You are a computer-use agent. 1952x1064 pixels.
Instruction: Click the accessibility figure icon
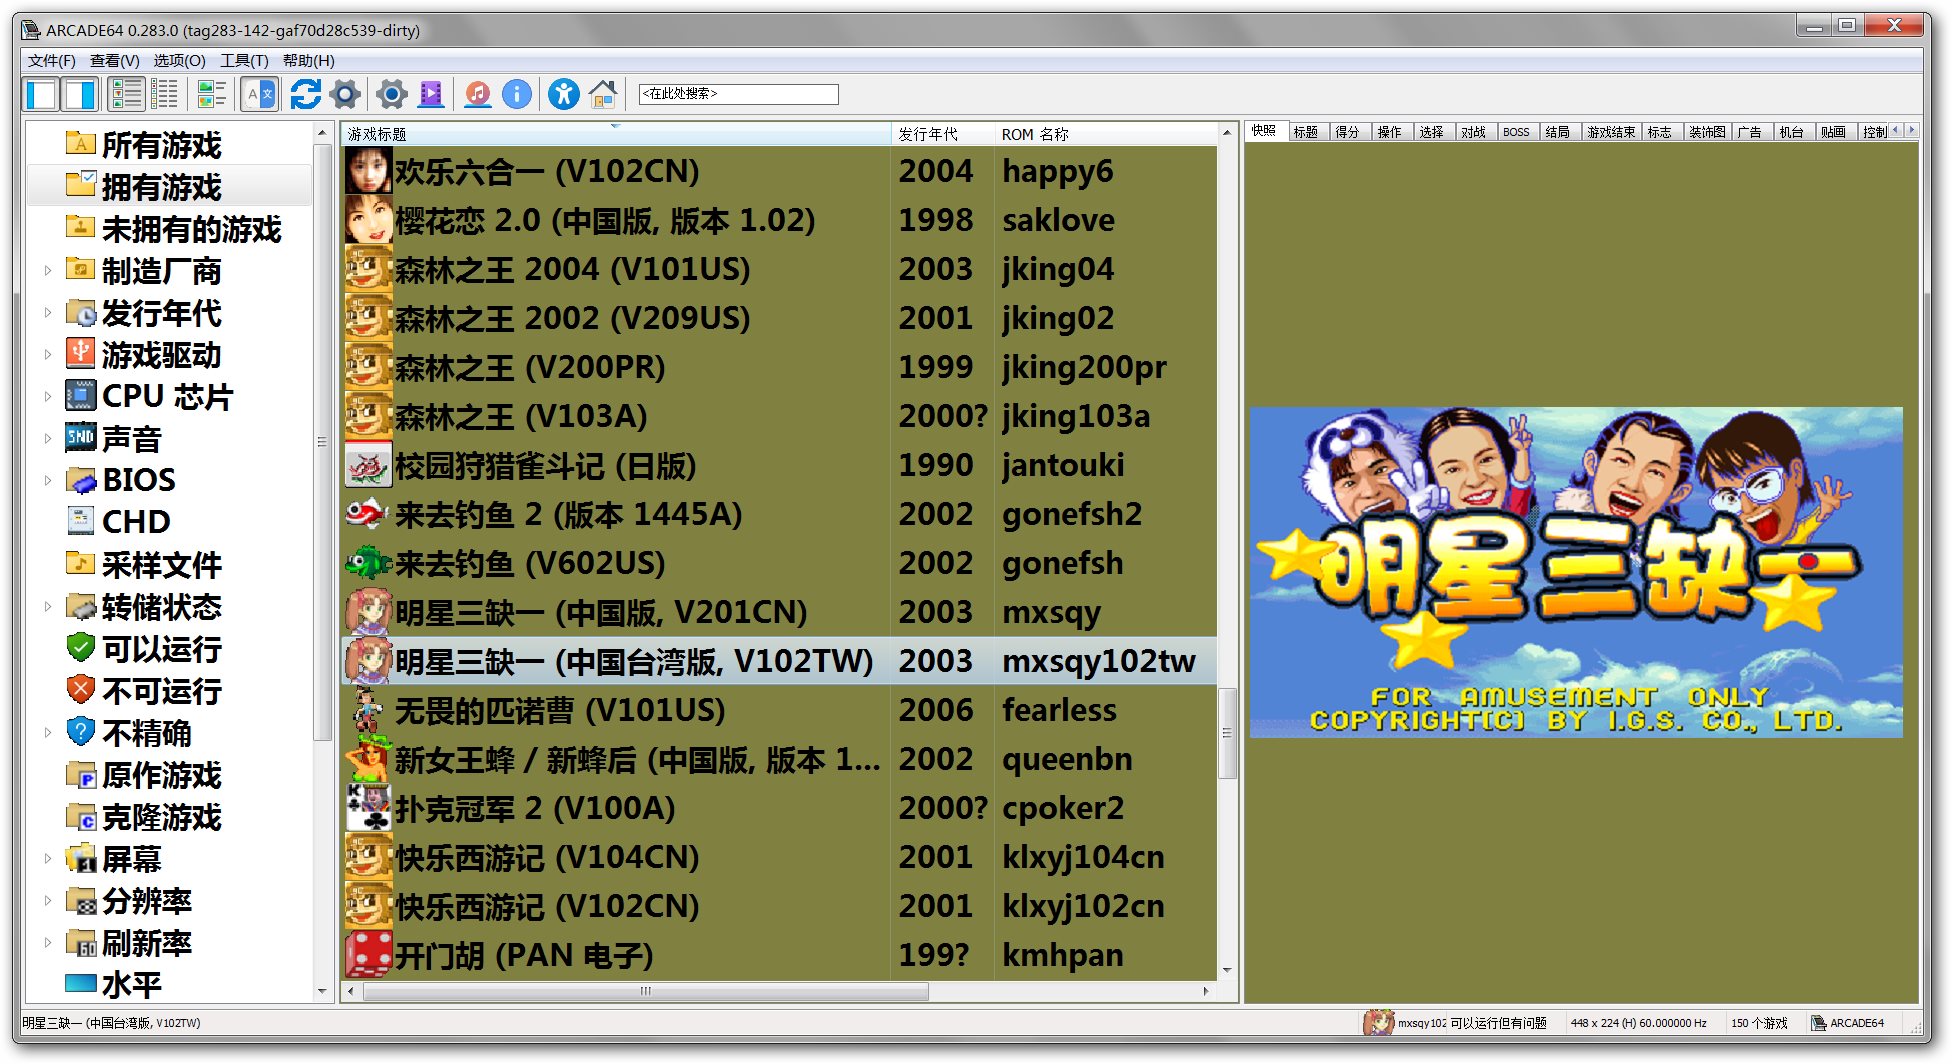coord(563,94)
